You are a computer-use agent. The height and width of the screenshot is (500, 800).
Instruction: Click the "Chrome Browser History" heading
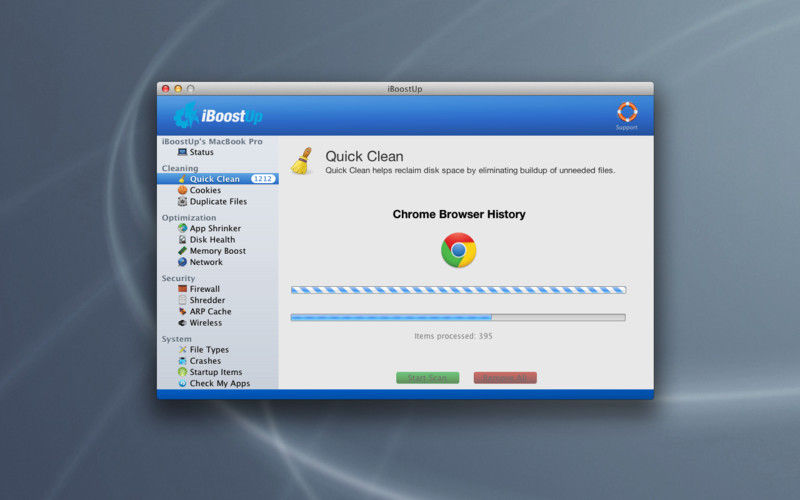coord(459,214)
